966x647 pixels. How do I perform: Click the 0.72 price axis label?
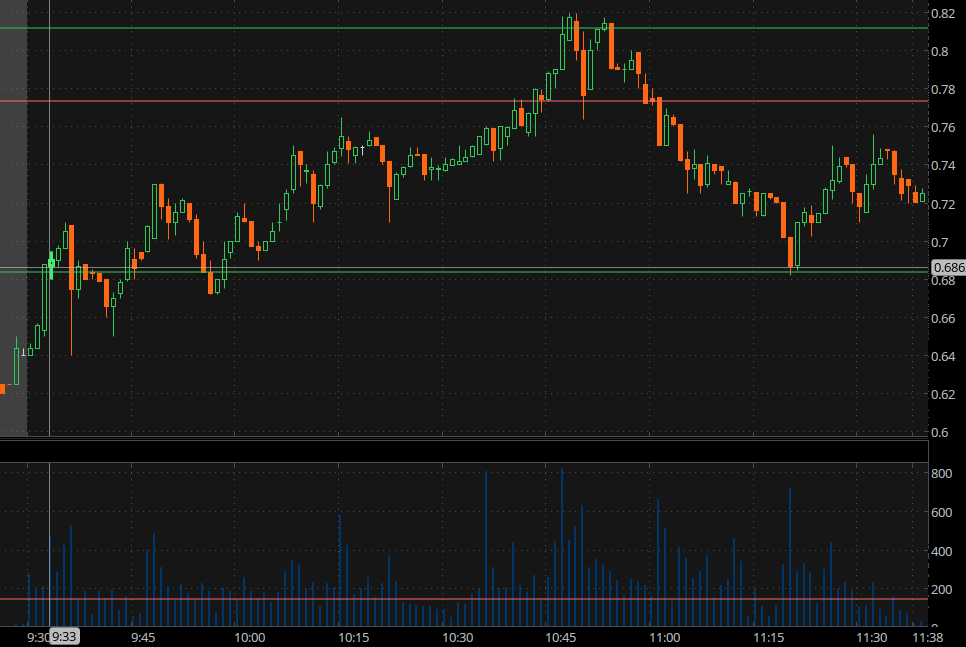point(943,205)
